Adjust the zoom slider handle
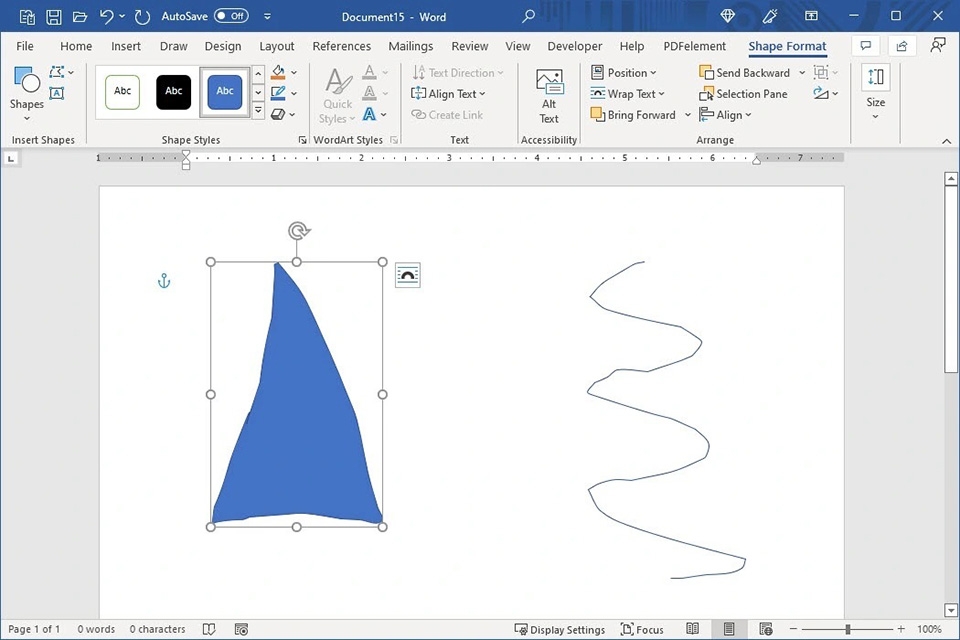Image resolution: width=960 pixels, height=640 pixels. [x=848, y=629]
